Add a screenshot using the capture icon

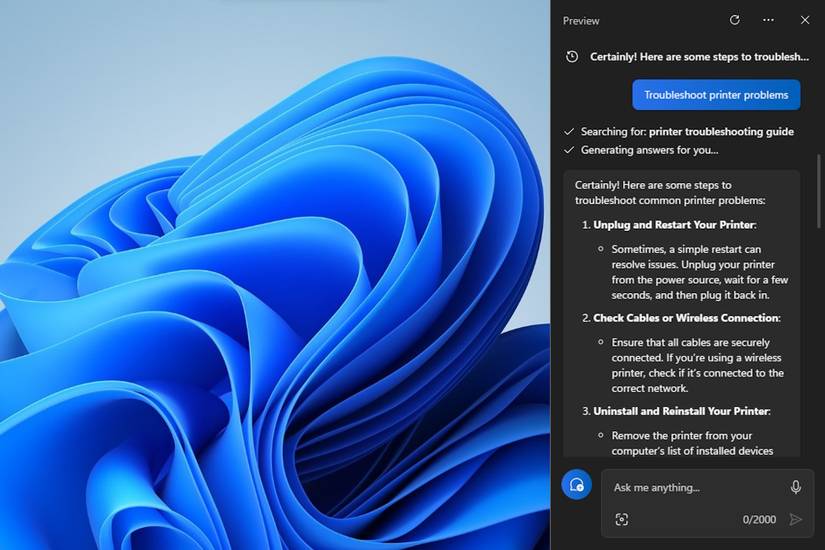(x=621, y=519)
